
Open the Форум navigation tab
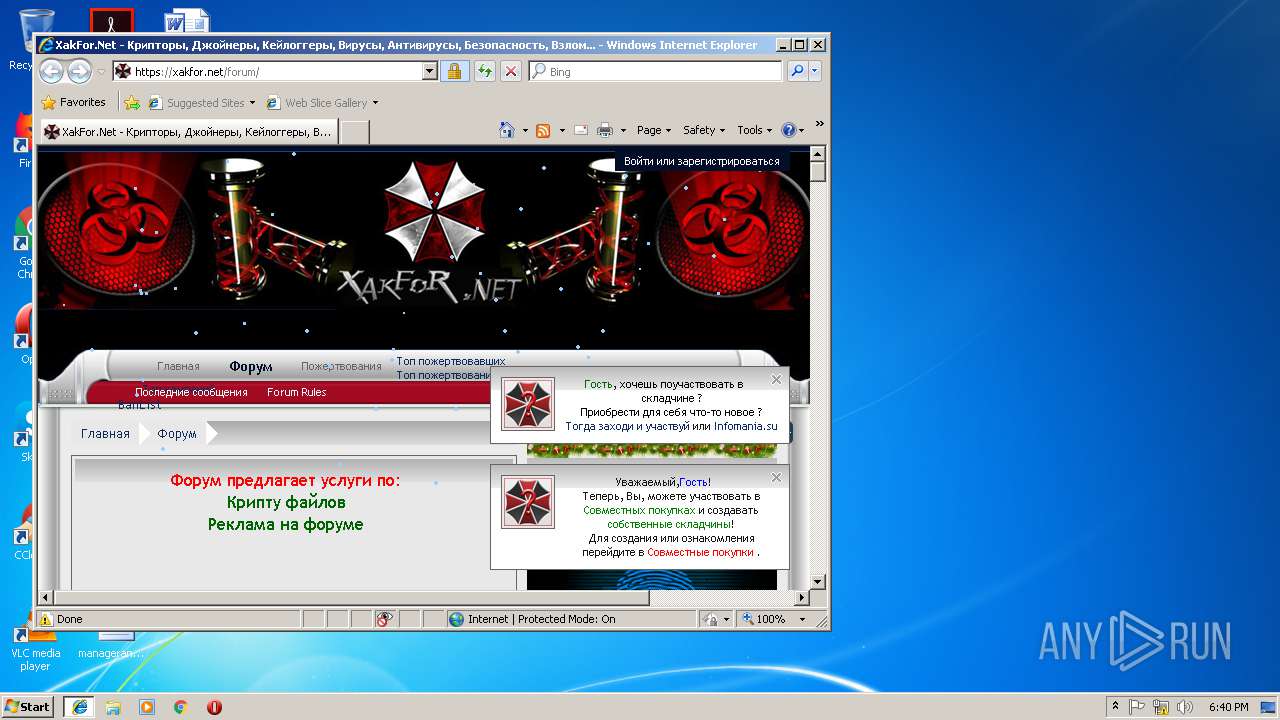250,366
